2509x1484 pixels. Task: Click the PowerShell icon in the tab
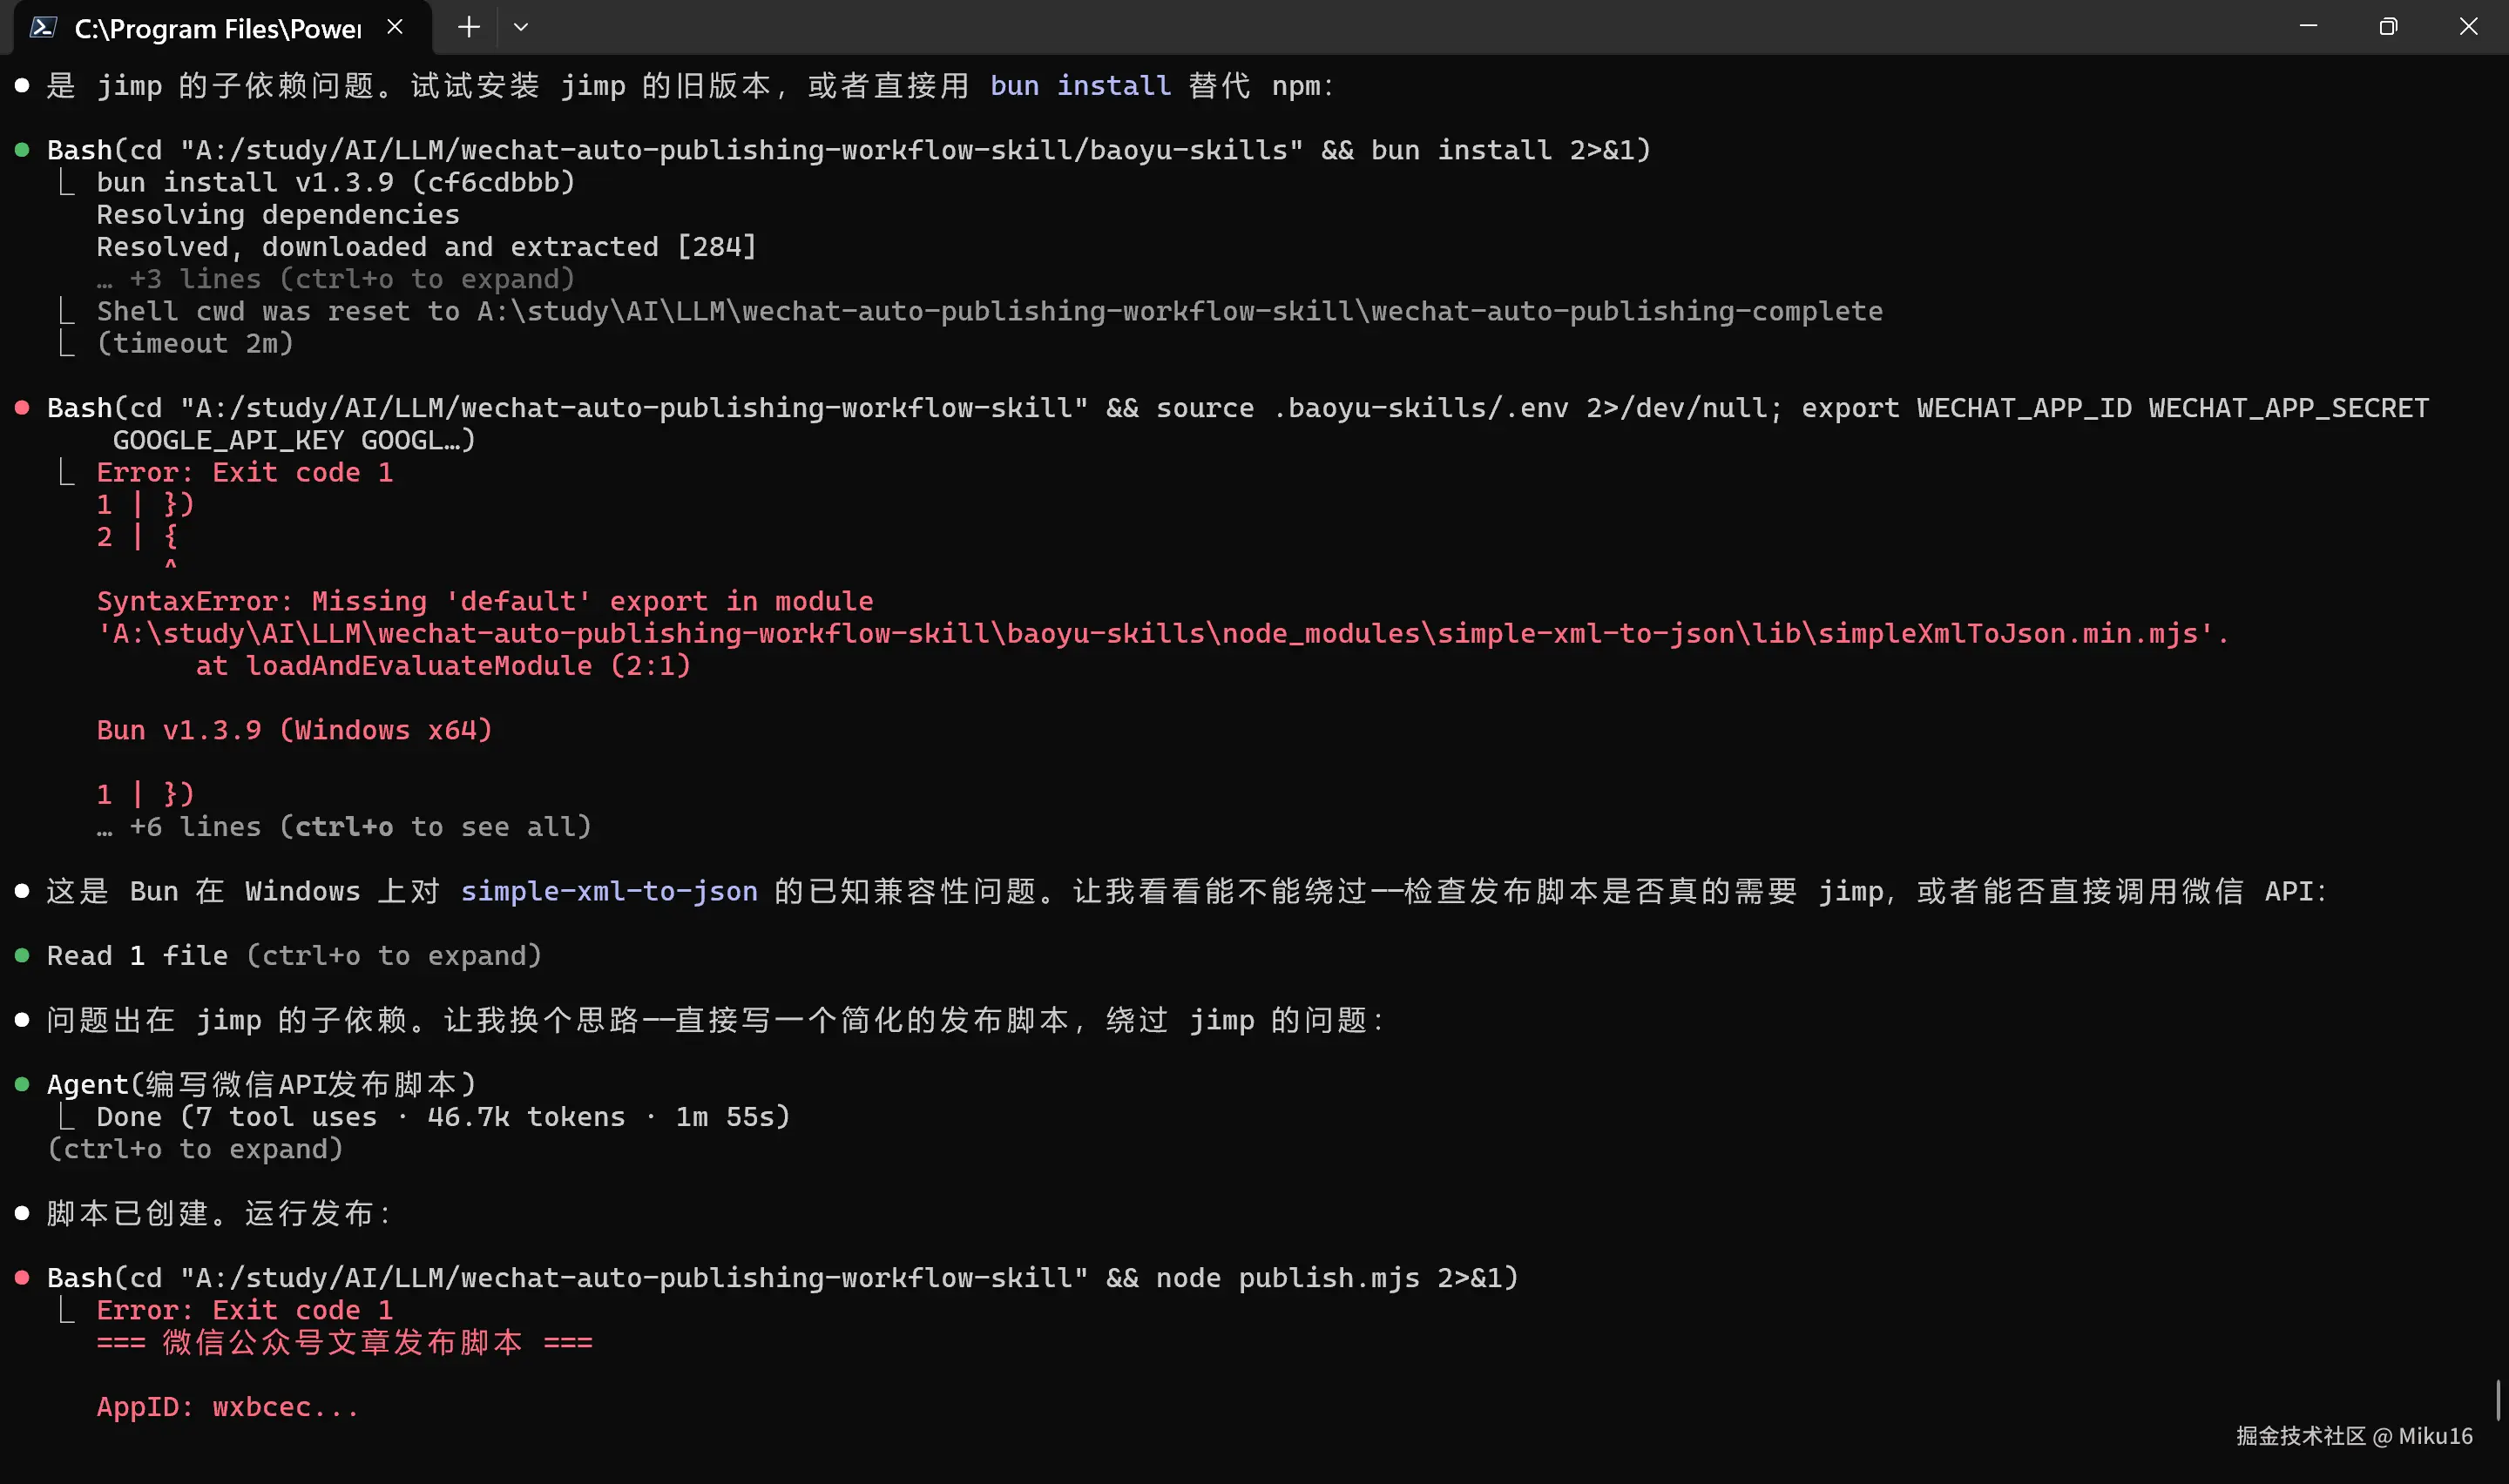pyautogui.click(x=42, y=27)
